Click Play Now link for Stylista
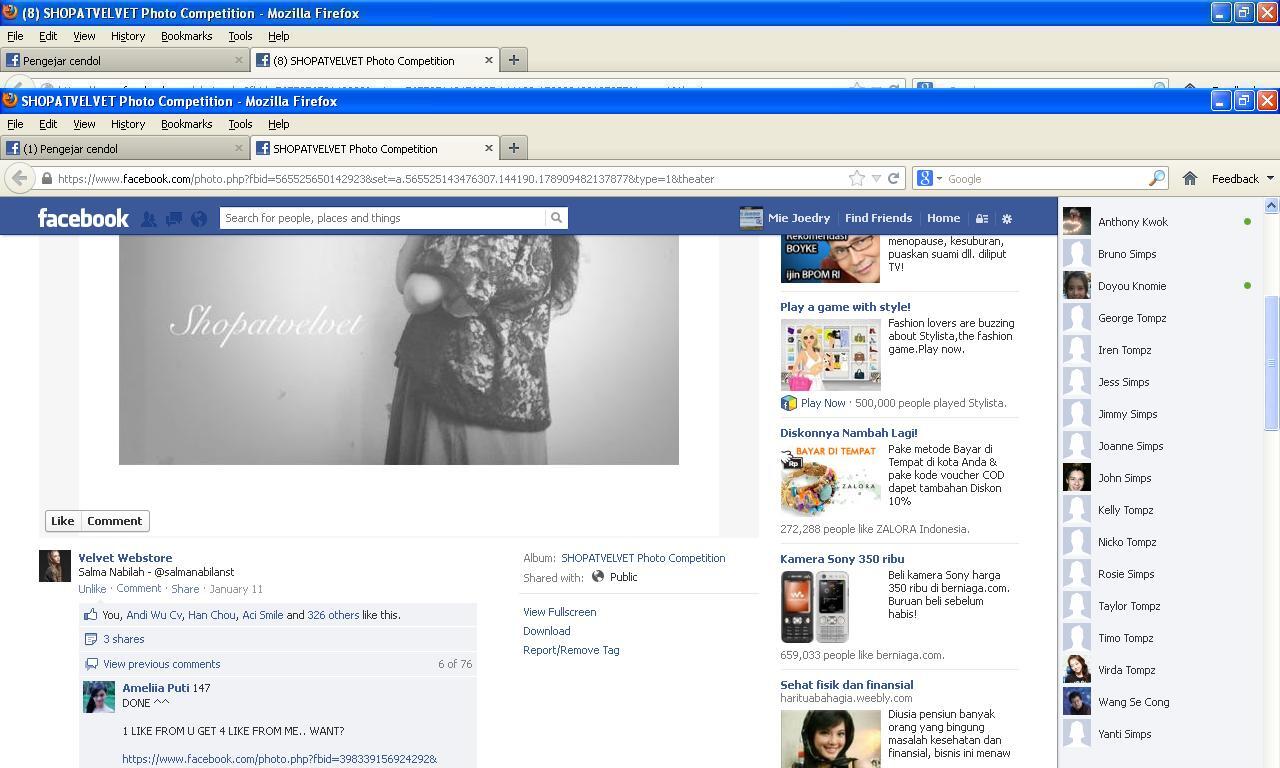Image resolution: width=1280 pixels, height=768 pixels. 823,403
